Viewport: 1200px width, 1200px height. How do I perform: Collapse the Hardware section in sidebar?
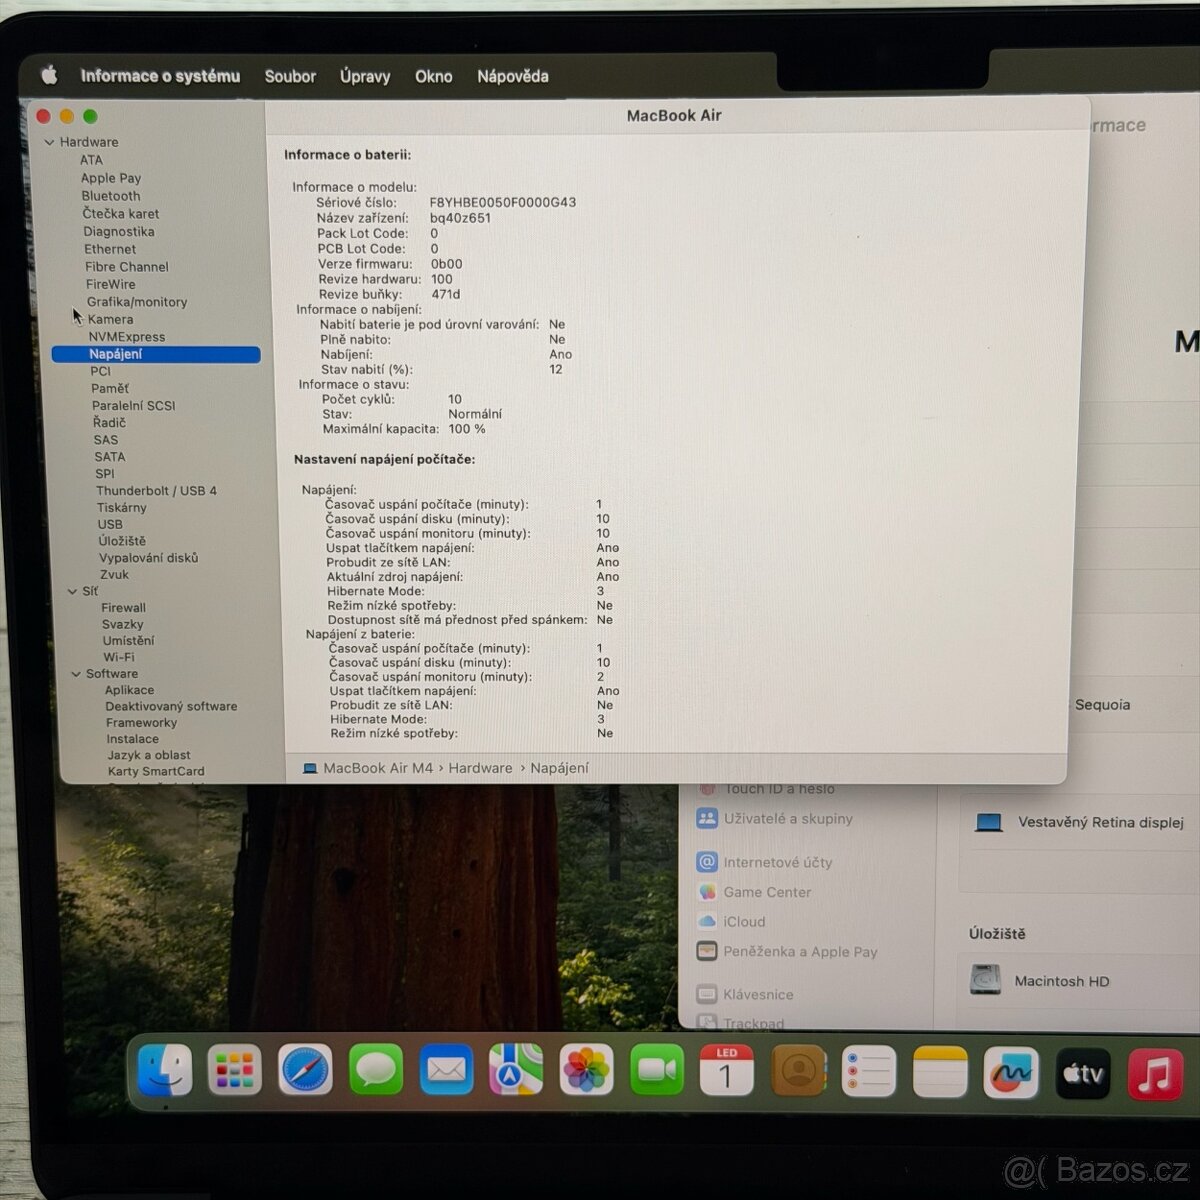[49, 142]
